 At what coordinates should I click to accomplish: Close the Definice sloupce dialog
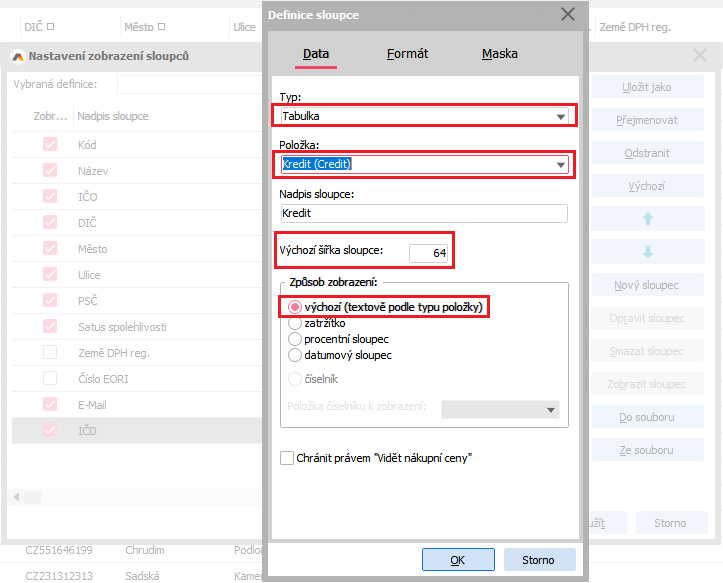(x=568, y=14)
